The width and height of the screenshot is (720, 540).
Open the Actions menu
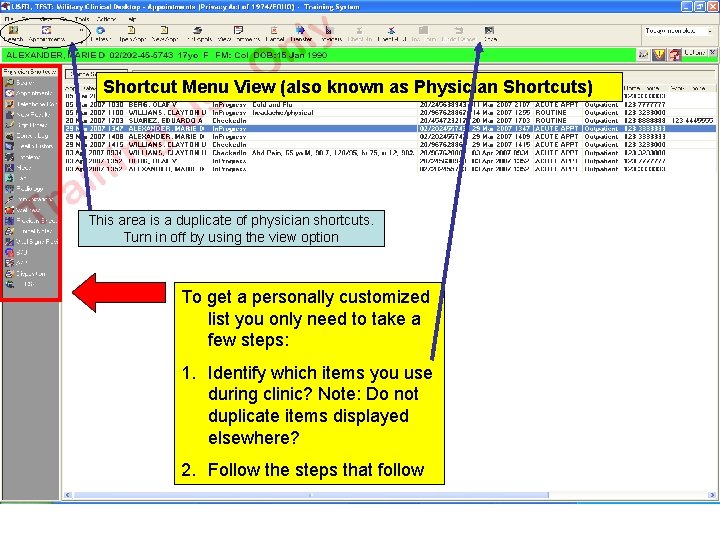(107, 19)
